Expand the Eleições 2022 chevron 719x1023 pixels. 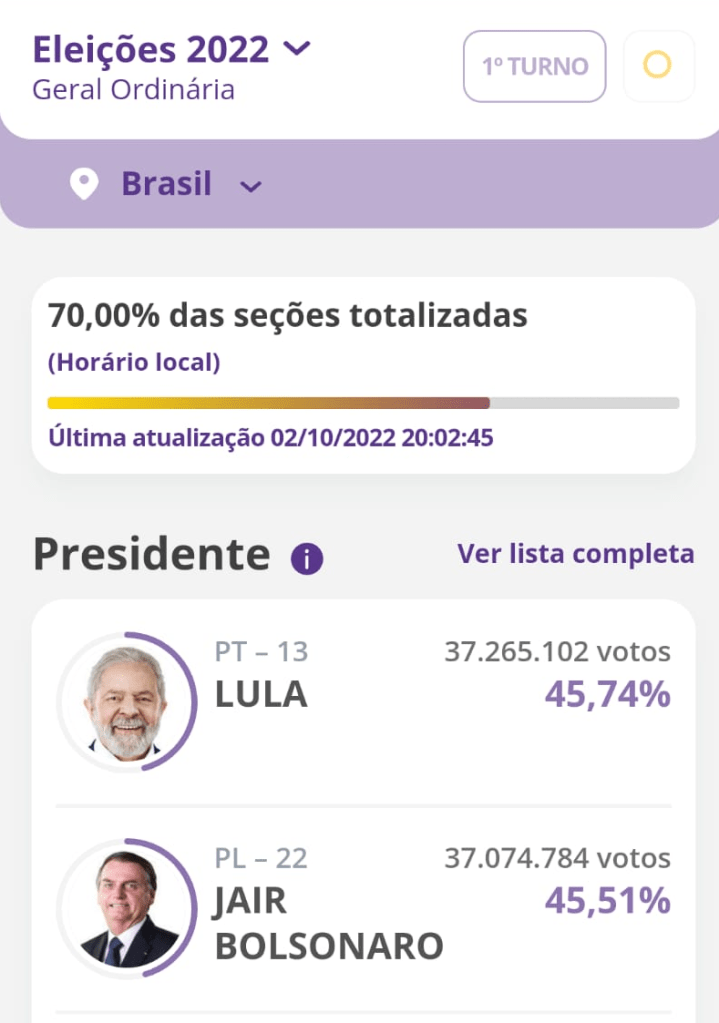297,48
